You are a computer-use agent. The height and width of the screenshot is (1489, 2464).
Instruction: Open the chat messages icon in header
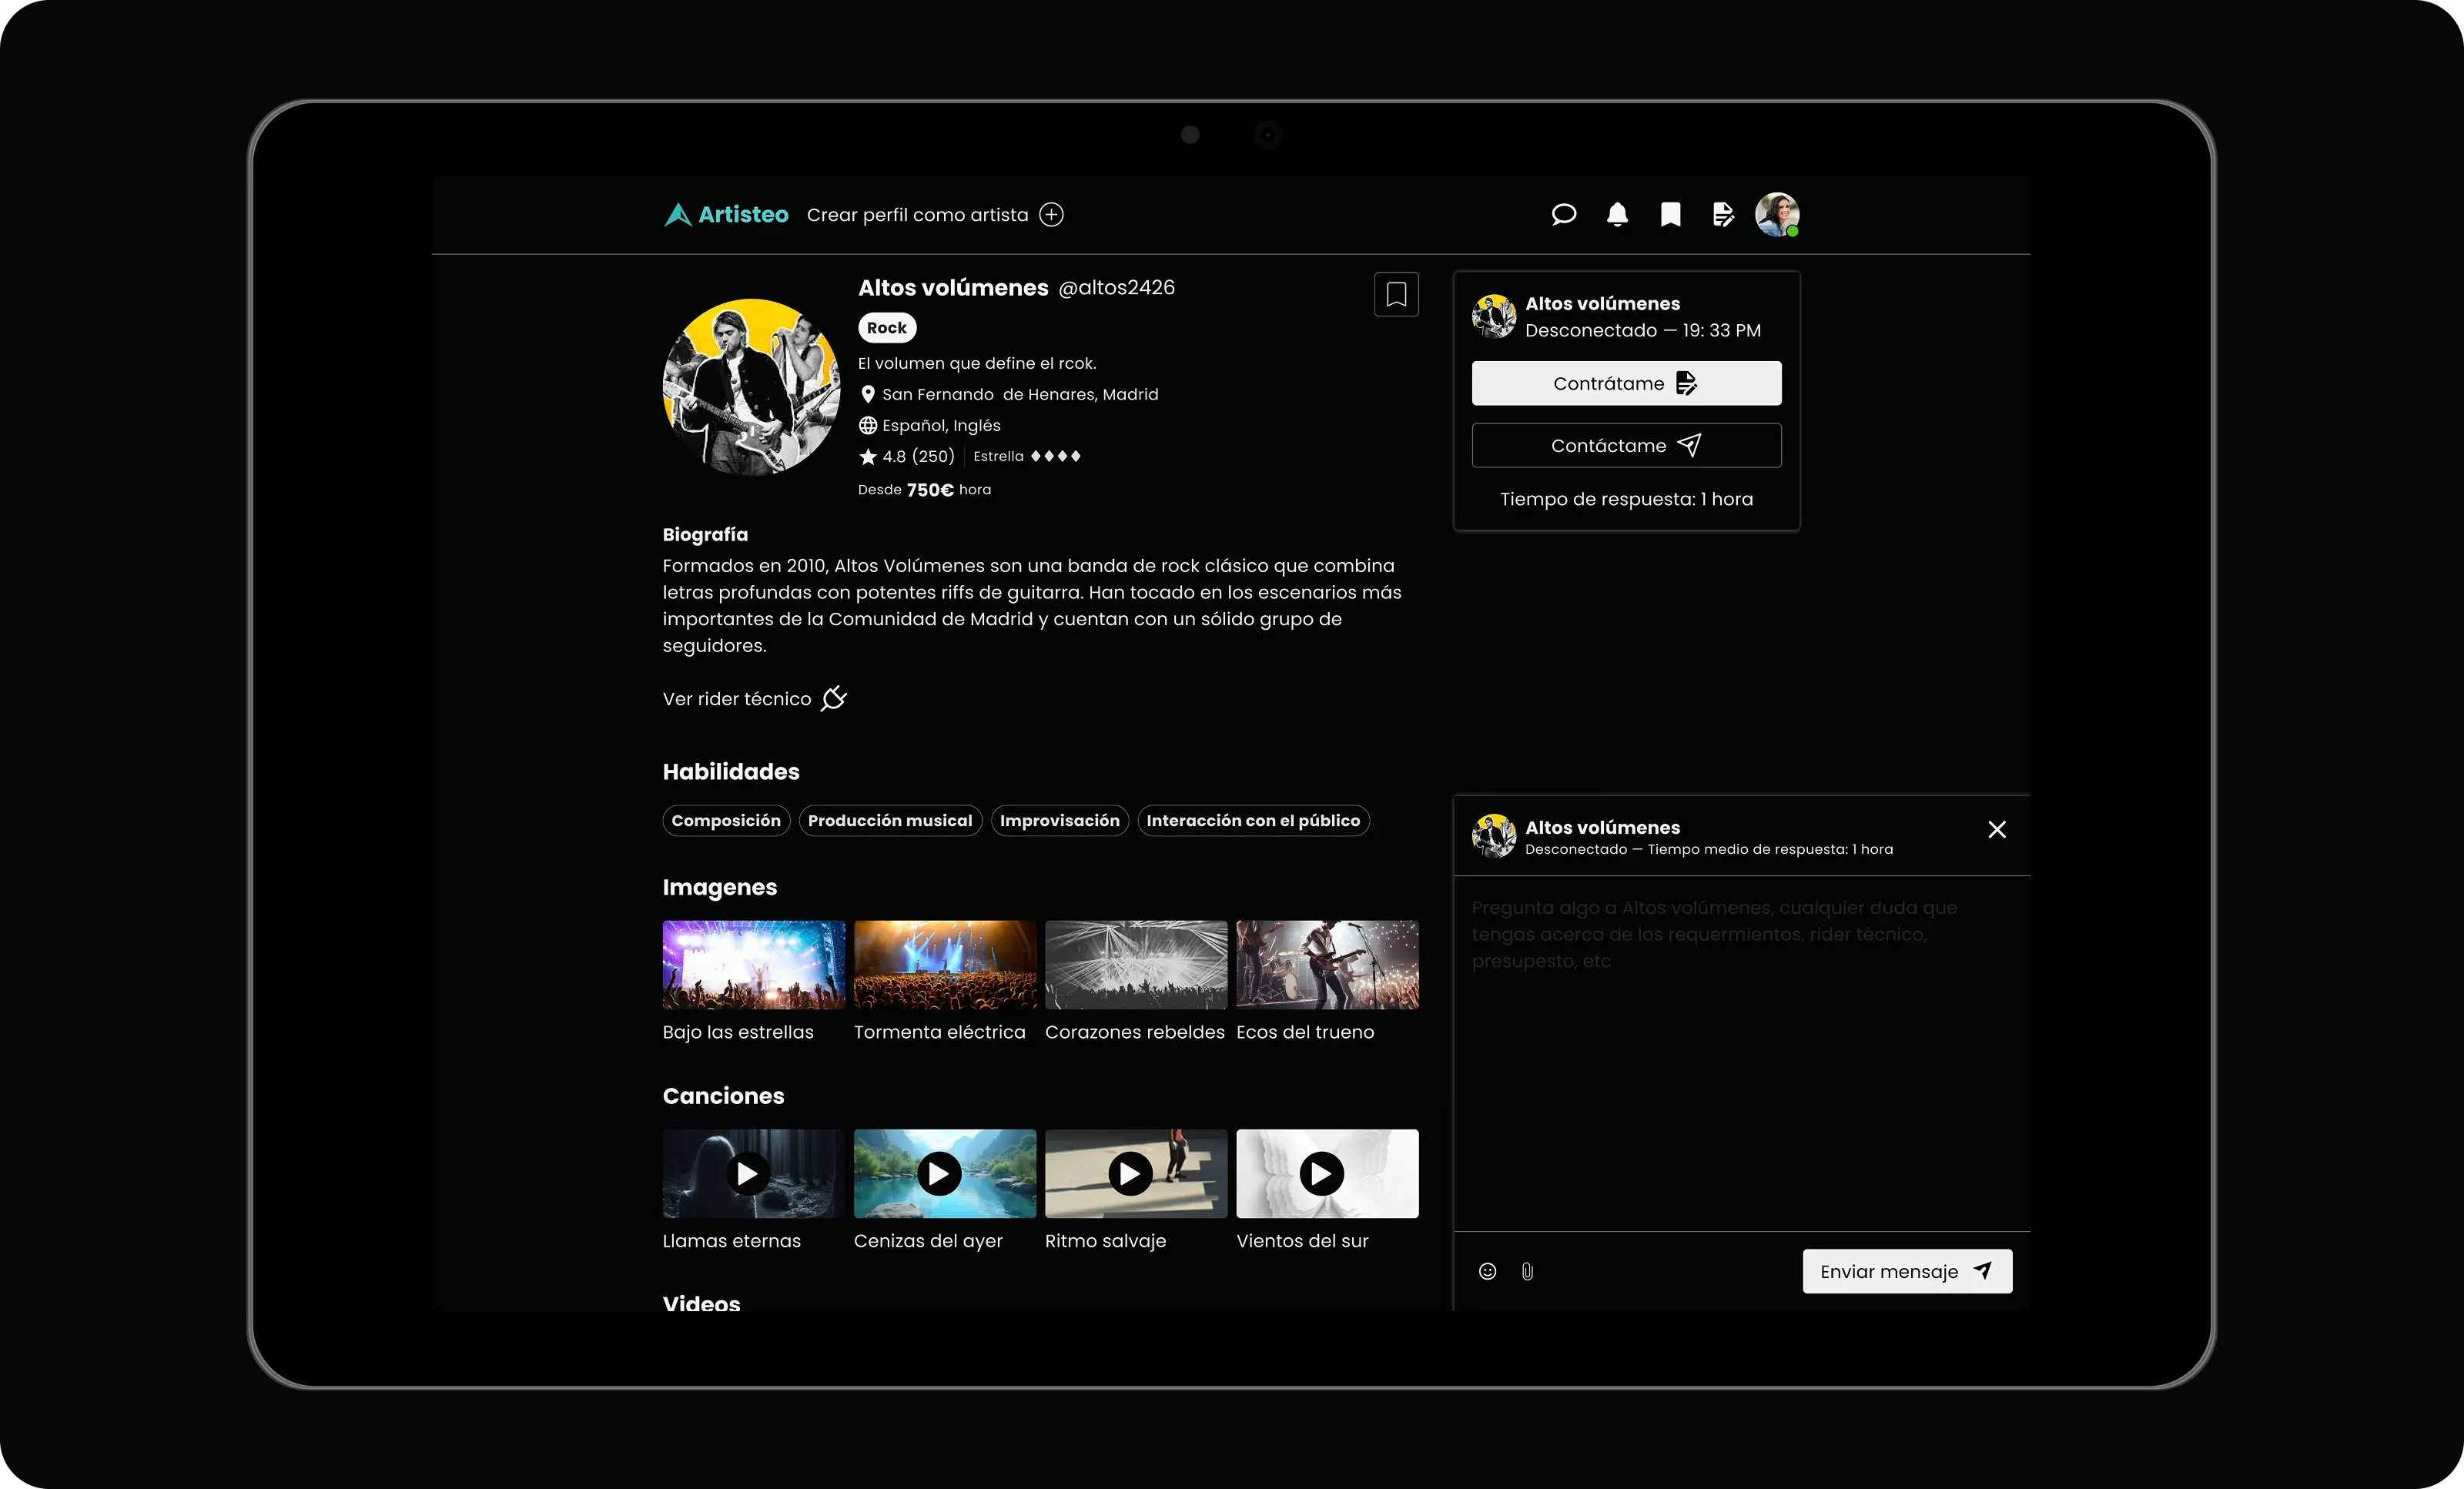1563,215
